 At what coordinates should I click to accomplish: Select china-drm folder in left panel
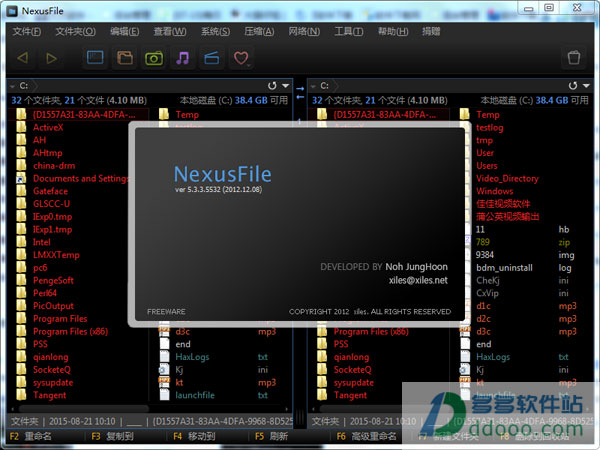(54, 166)
